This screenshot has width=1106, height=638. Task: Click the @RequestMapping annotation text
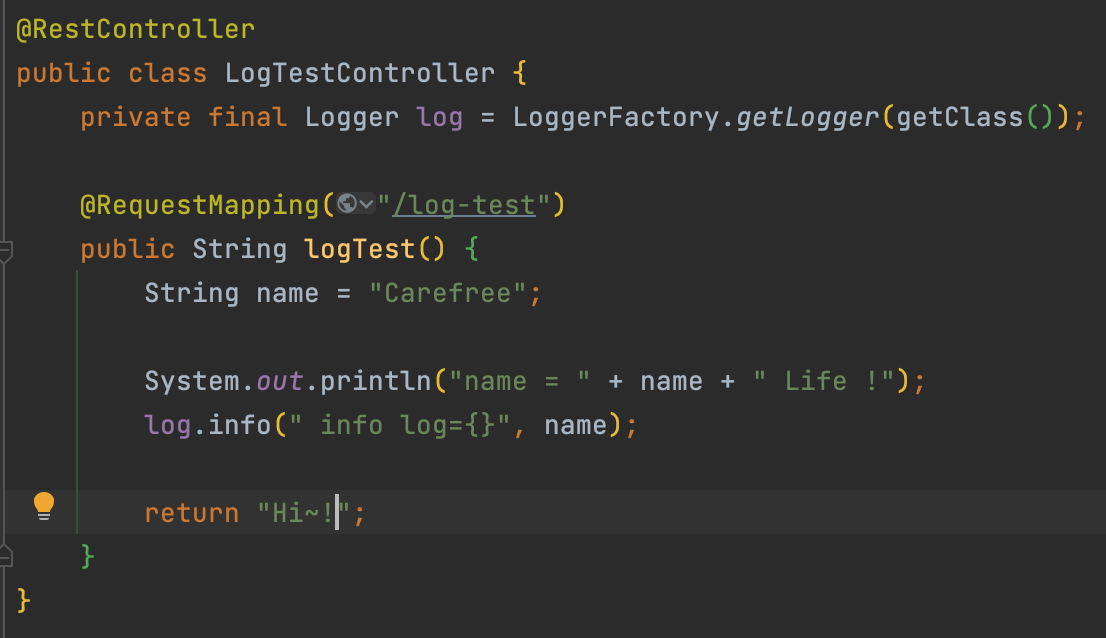200,205
